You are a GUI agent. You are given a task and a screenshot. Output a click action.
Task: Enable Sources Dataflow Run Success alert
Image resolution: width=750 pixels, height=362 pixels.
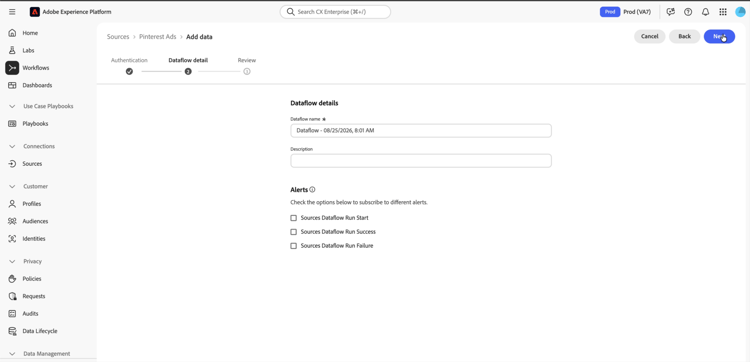(x=294, y=232)
